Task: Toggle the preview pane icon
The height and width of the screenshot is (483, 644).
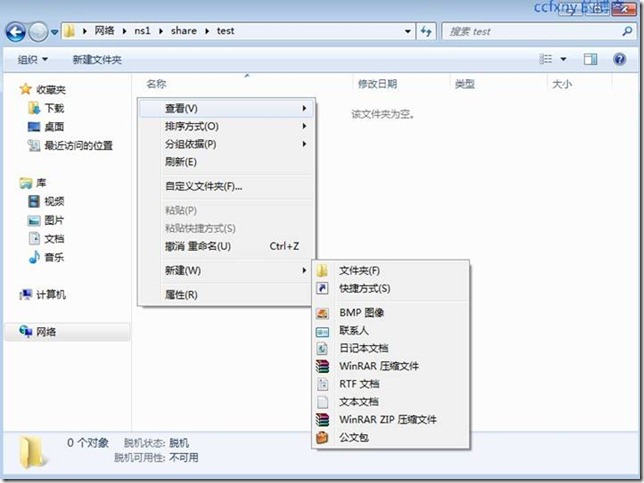Action: coord(591,59)
